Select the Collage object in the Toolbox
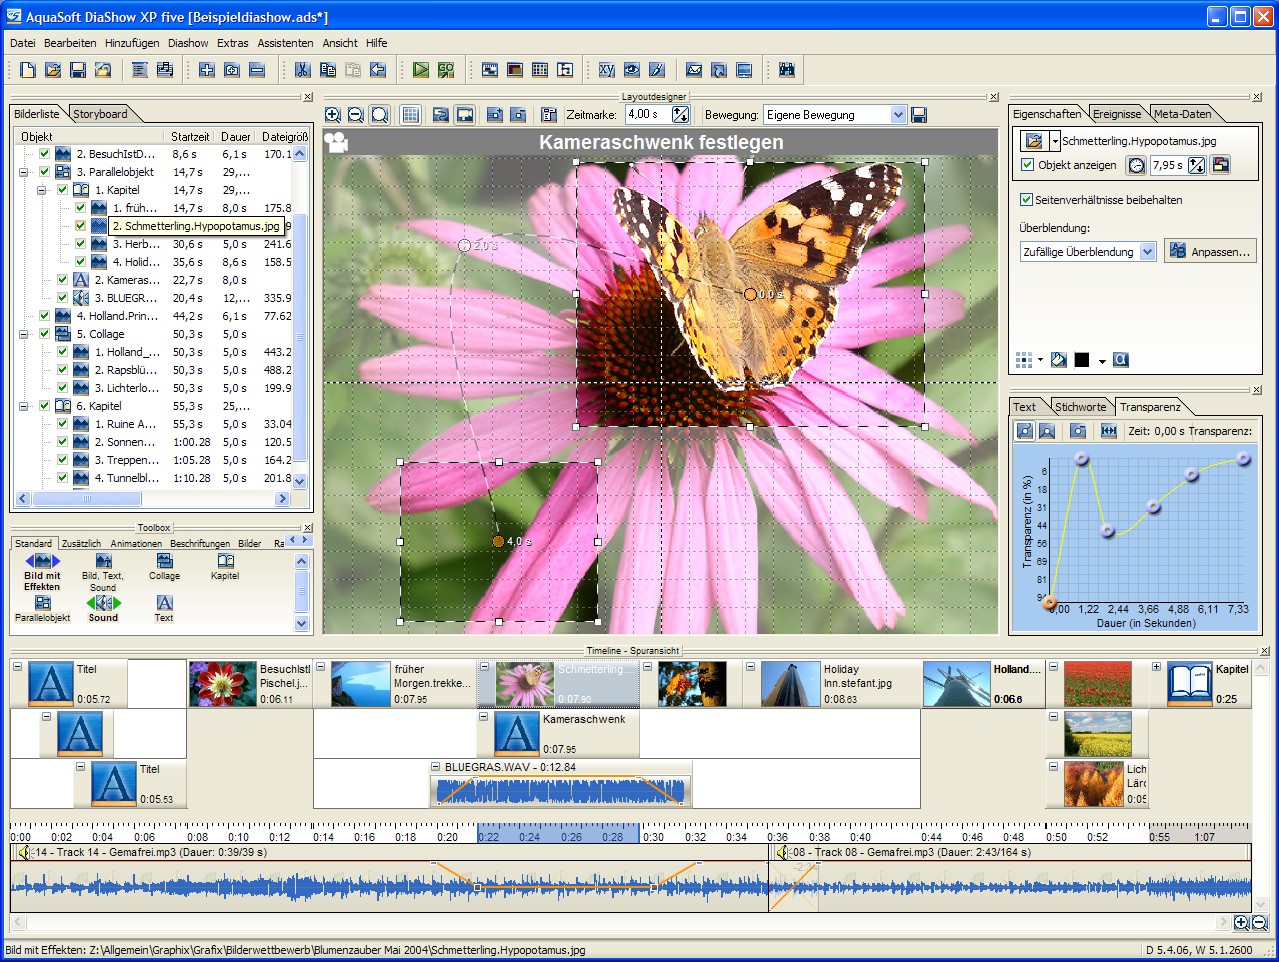 (x=165, y=566)
